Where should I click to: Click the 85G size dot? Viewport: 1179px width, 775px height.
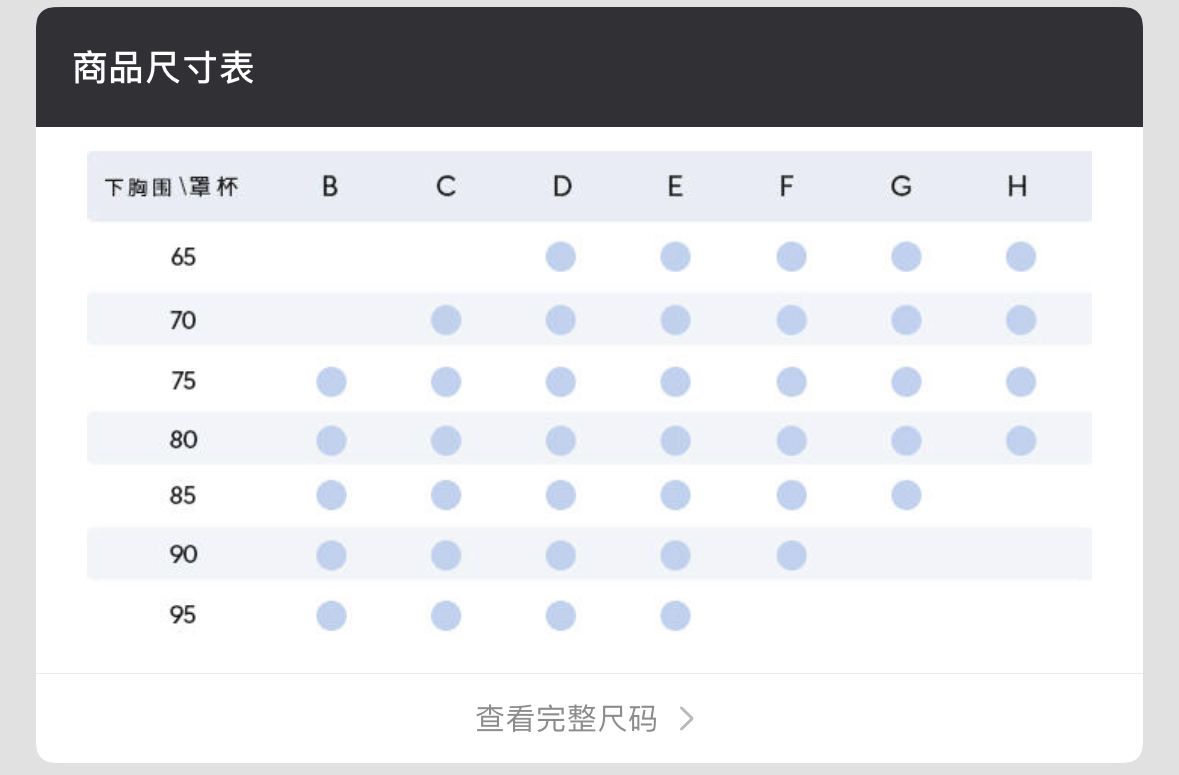click(906, 495)
